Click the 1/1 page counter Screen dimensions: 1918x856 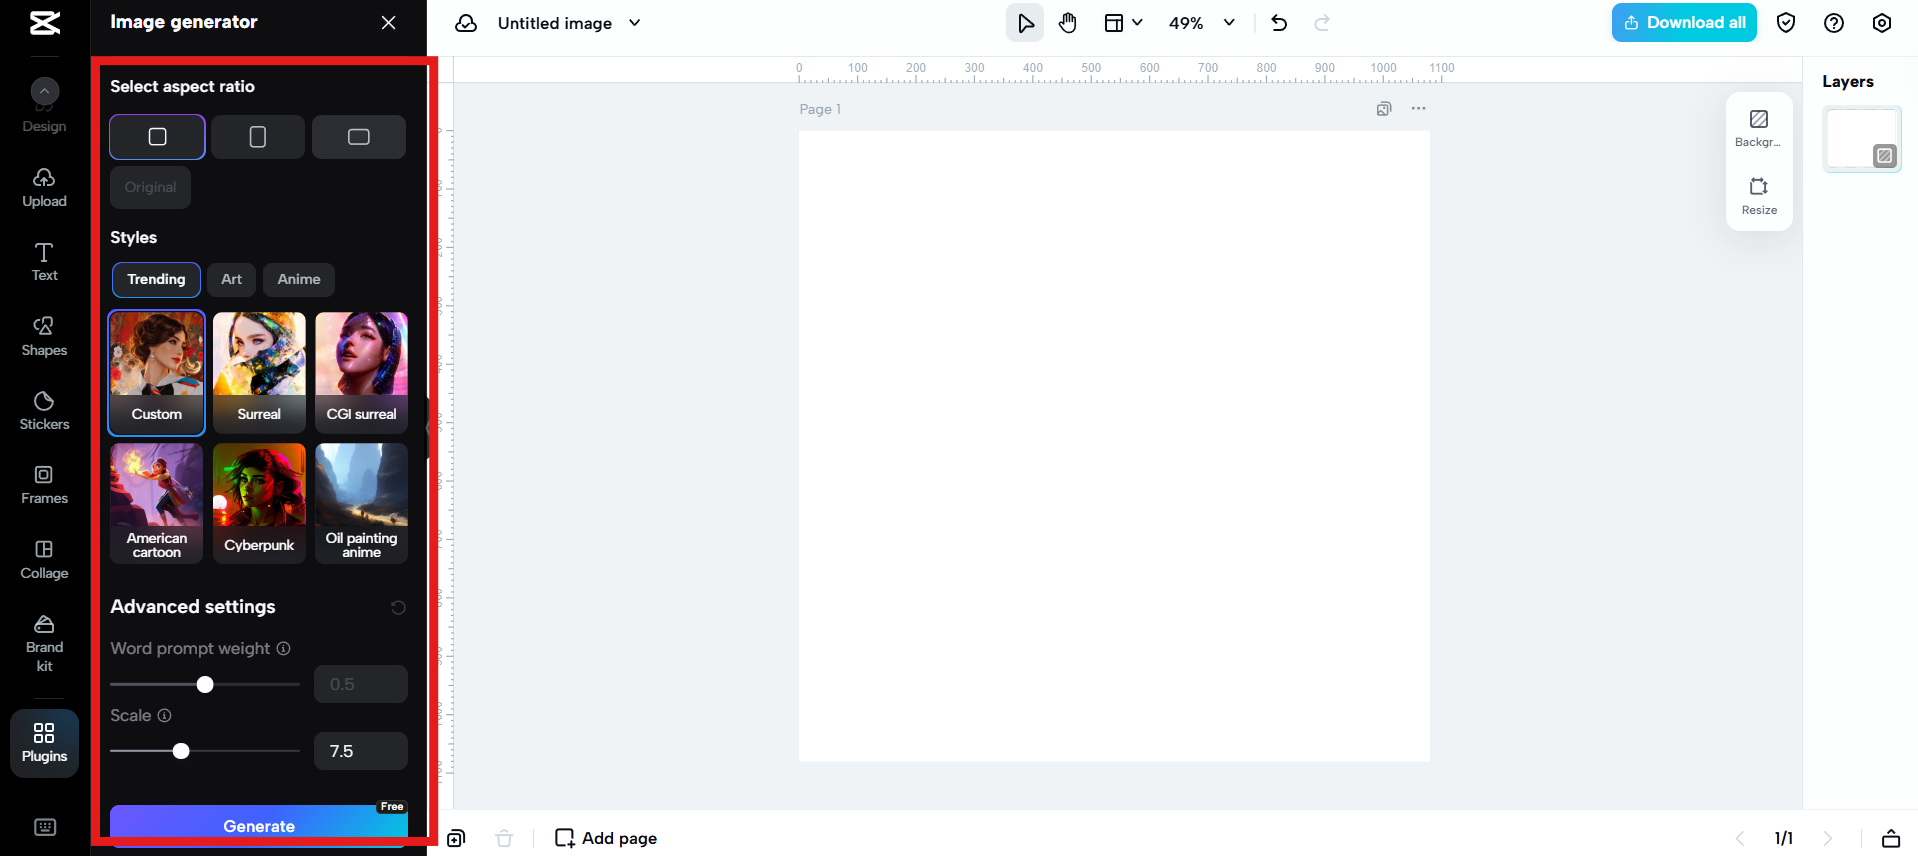pyautogui.click(x=1784, y=838)
